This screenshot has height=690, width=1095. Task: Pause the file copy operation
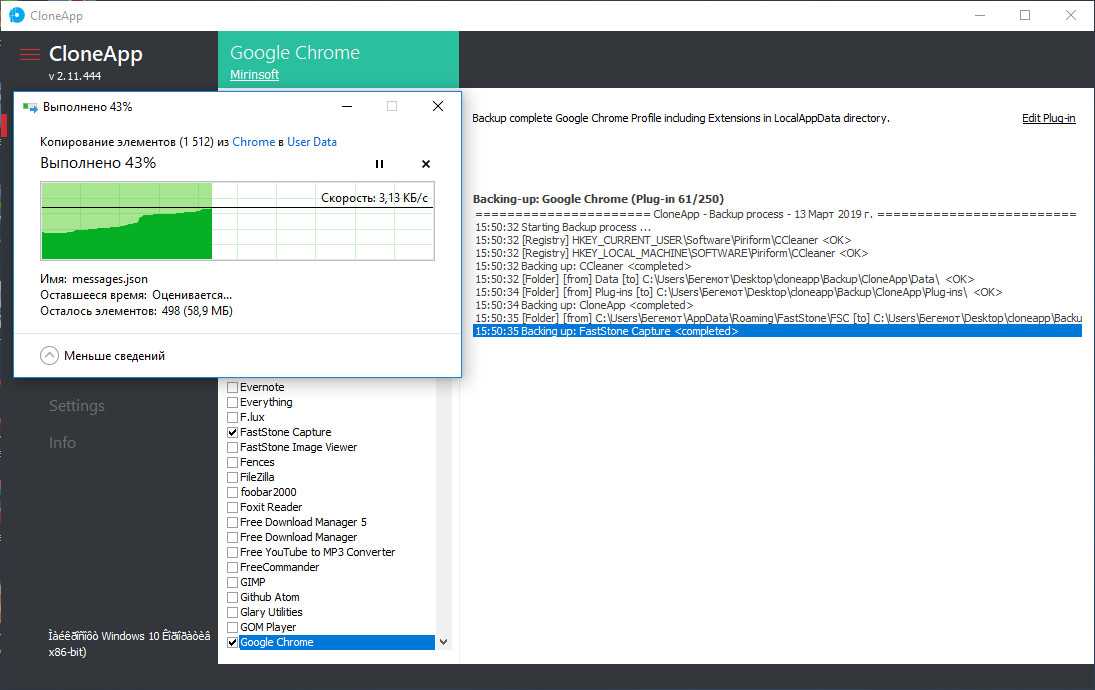click(379, 164)
